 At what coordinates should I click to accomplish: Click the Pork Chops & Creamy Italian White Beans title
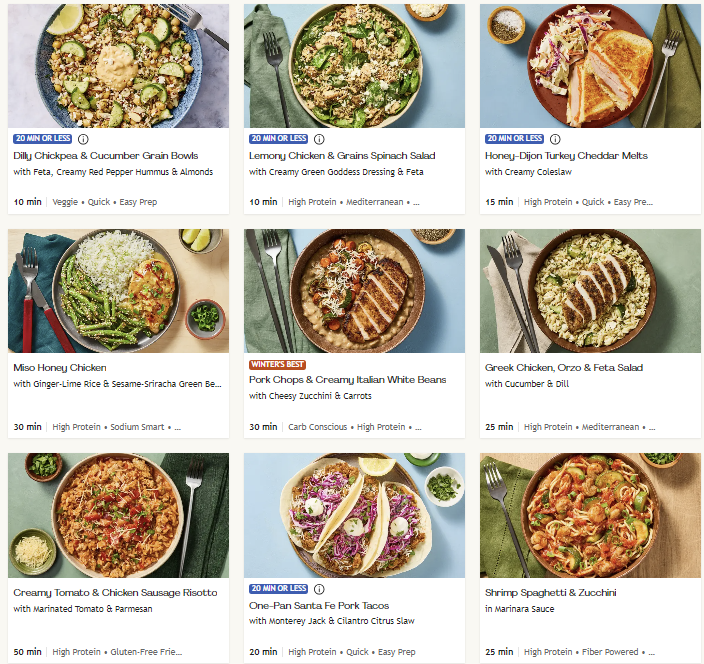[348, 380]
